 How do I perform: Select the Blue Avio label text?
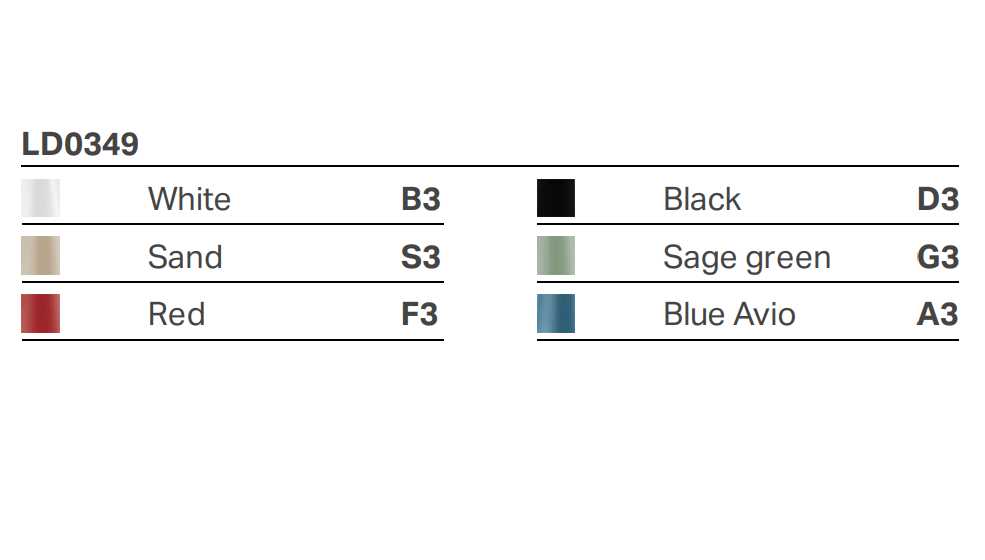pos(729,315)
